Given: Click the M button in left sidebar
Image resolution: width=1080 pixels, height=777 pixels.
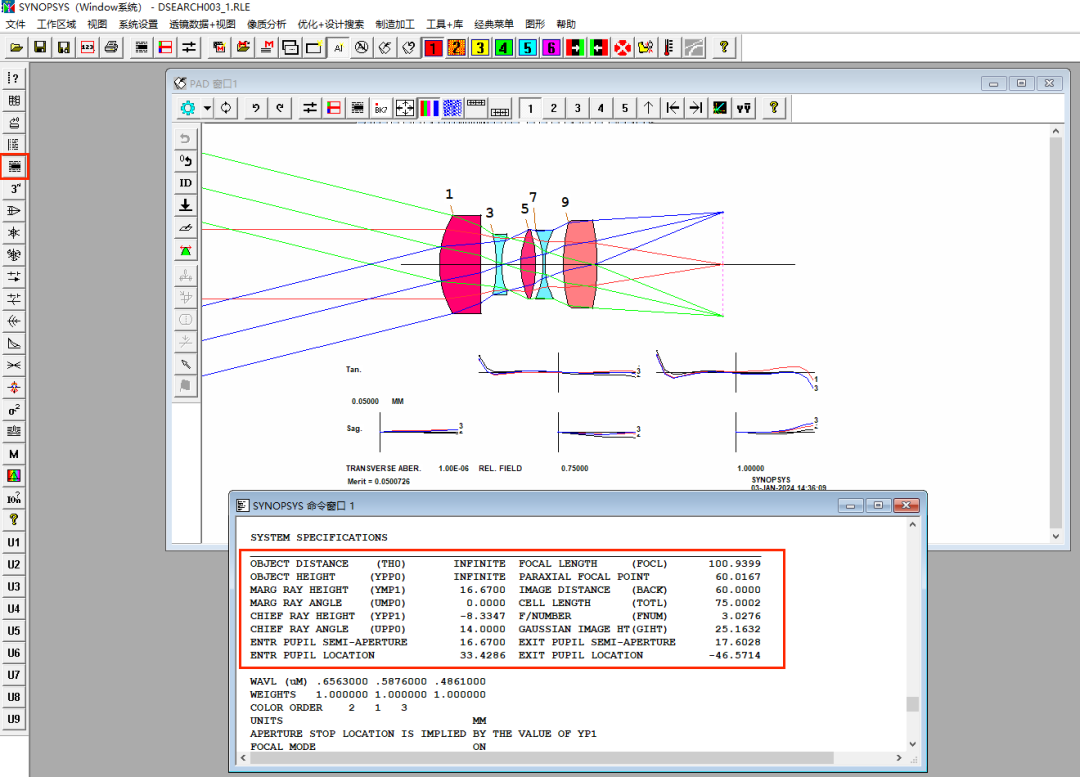Looking at the screenshot, I should (x=14, y=454).
